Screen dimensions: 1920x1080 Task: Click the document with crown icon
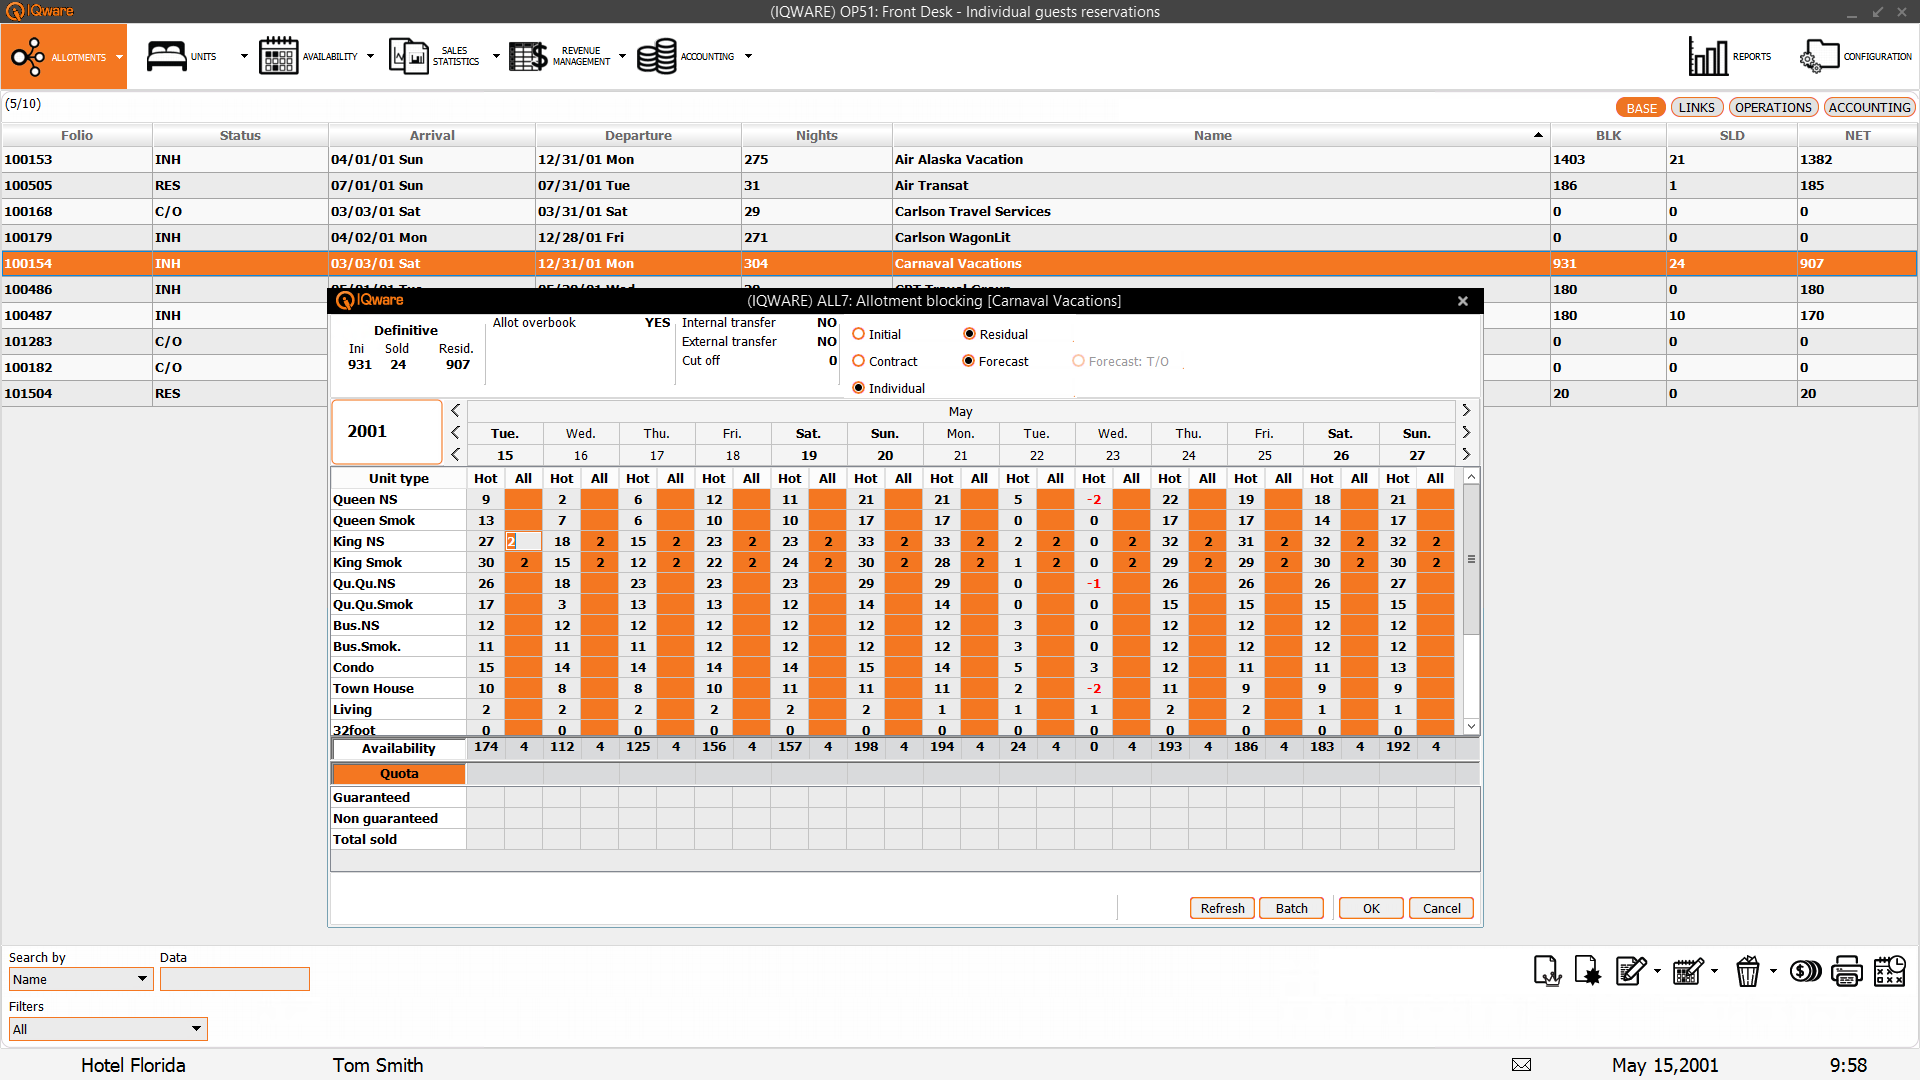[1547, 971]
